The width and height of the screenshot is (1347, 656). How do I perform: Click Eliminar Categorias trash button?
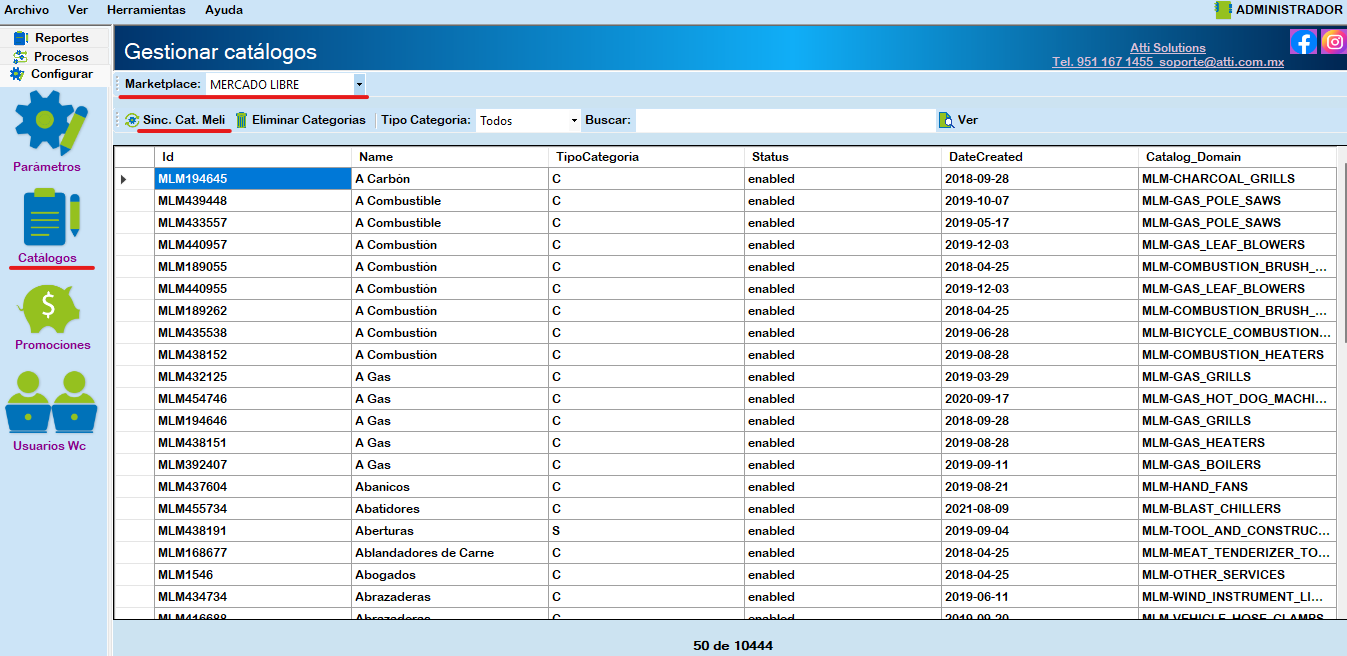(301, 120)
